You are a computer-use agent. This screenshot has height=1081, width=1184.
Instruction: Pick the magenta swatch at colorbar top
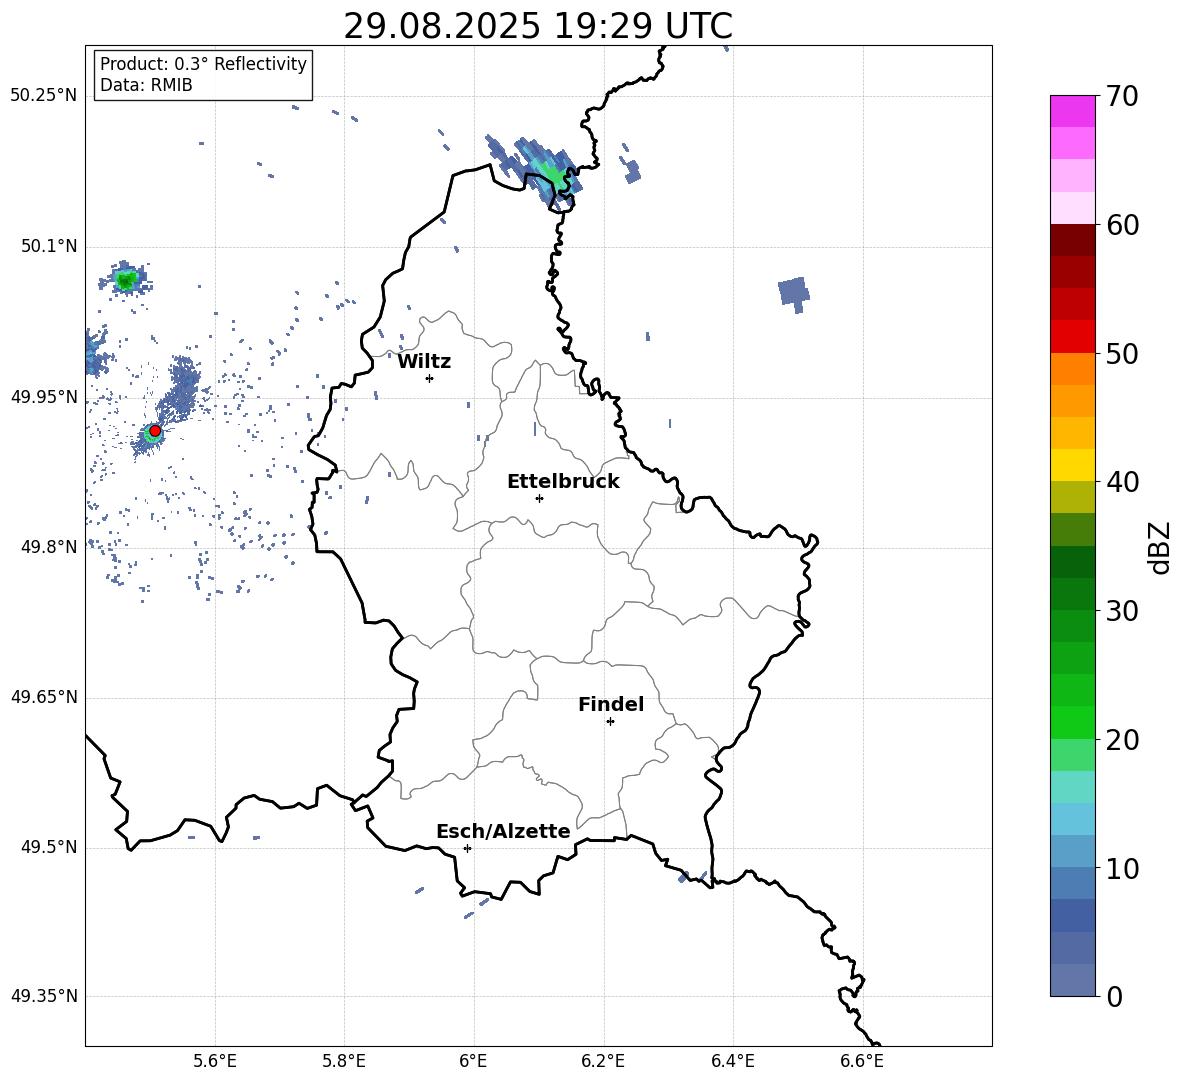(x=1073, y=111)
